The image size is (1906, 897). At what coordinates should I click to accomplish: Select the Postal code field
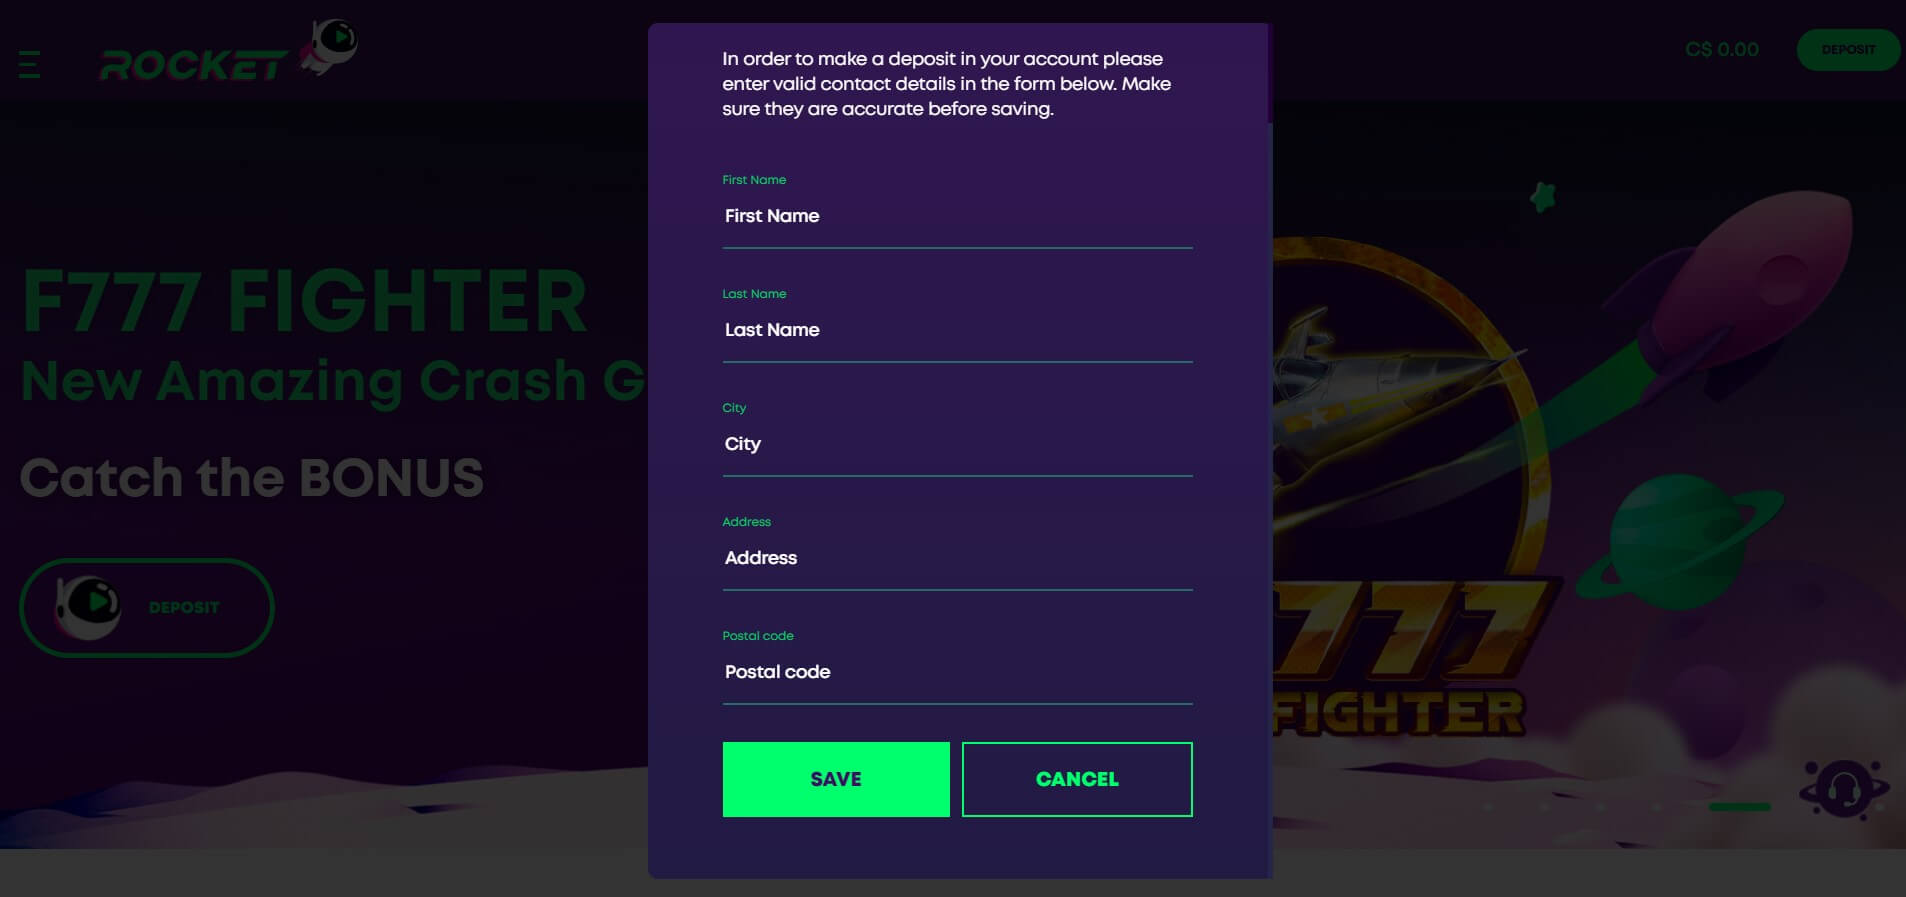click(957, 672)
